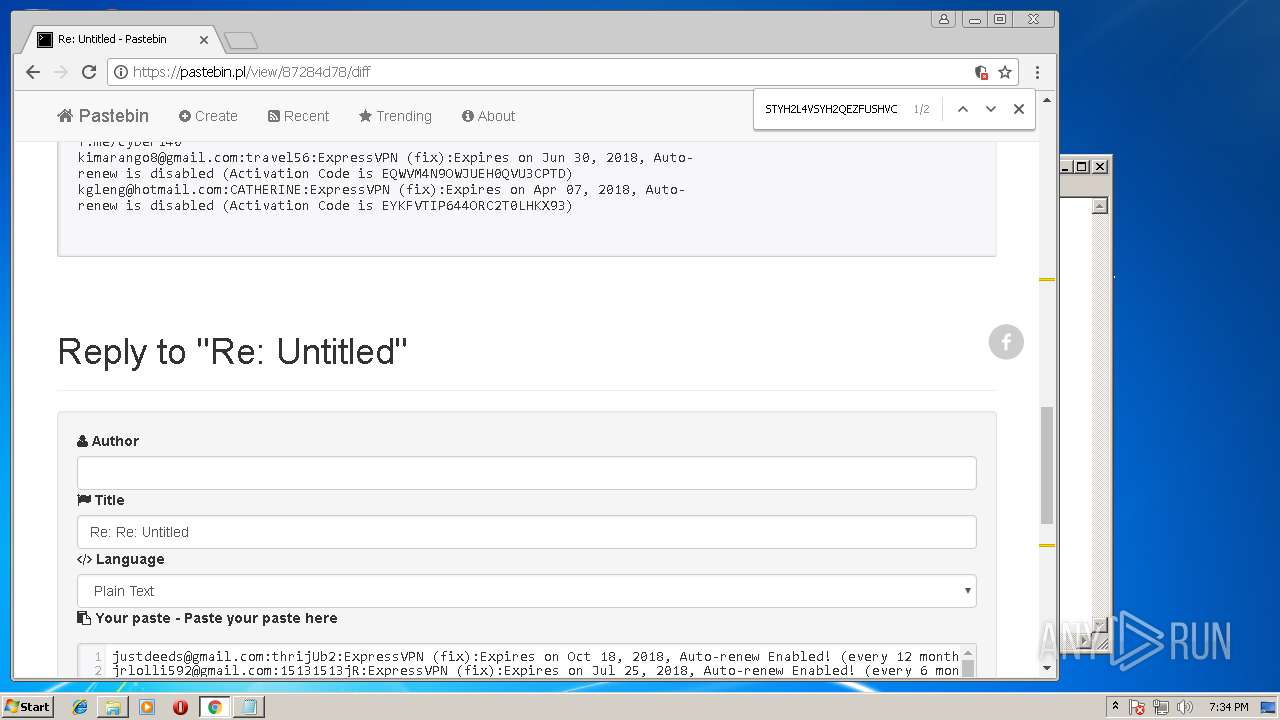The height and width of the screenshot is (720, 1280).
Task: Go back to the previous page
Action: (x=33, y=72)
